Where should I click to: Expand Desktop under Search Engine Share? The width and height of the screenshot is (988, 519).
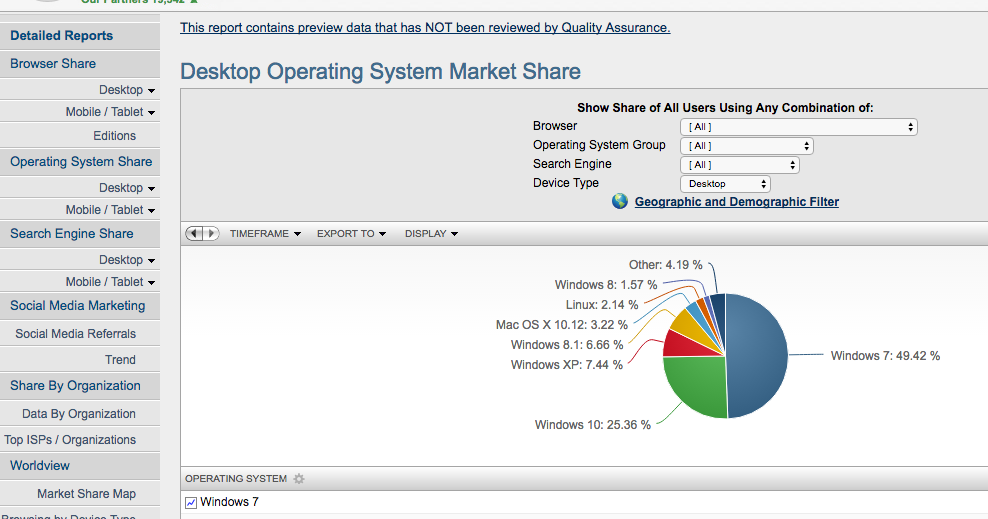(x=127, y=260)
